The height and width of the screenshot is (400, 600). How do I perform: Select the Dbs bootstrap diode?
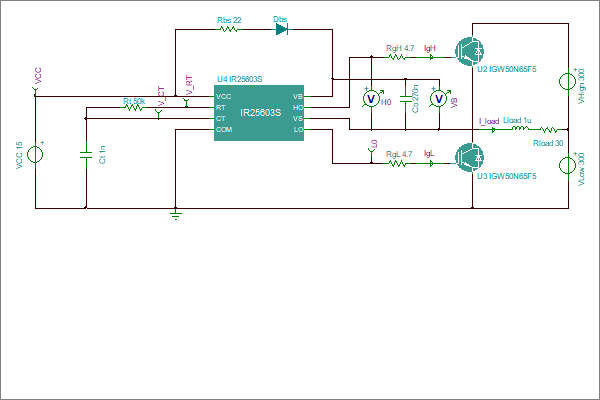click(x=282, y=29)
